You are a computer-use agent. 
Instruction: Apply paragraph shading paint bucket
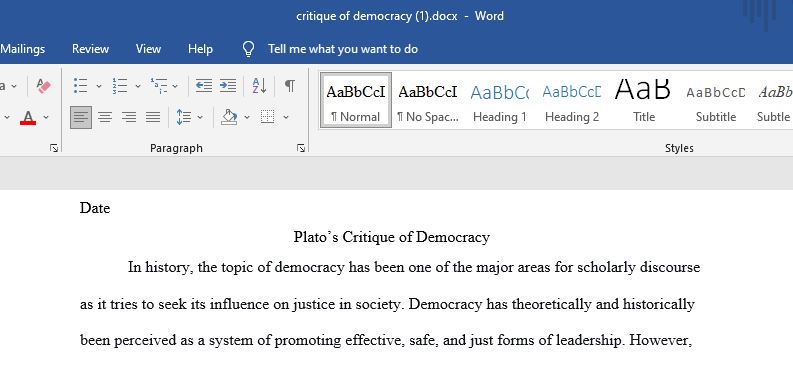[230, 117]
